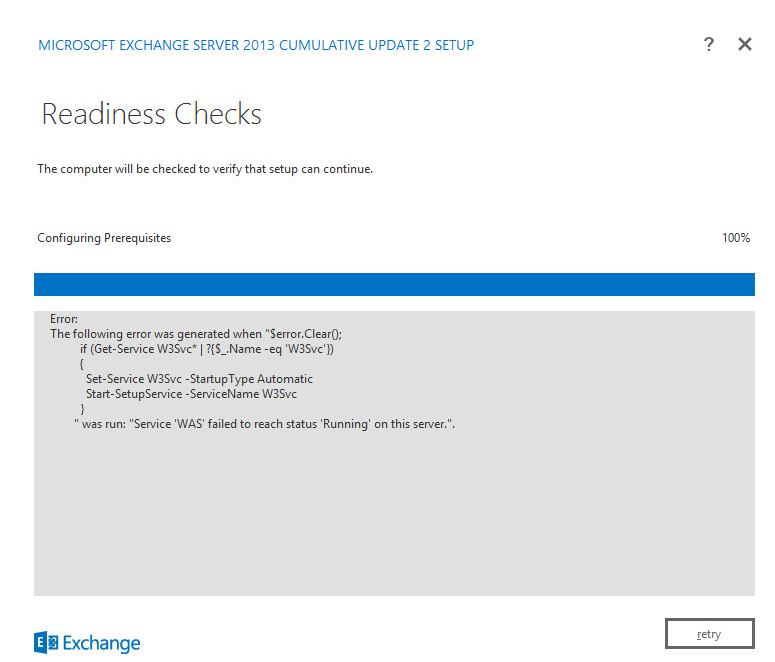The image size is (775, 662).
Task: Click the "Service 'WAS' failed to reach status" line
Action: tap(264, 424)
